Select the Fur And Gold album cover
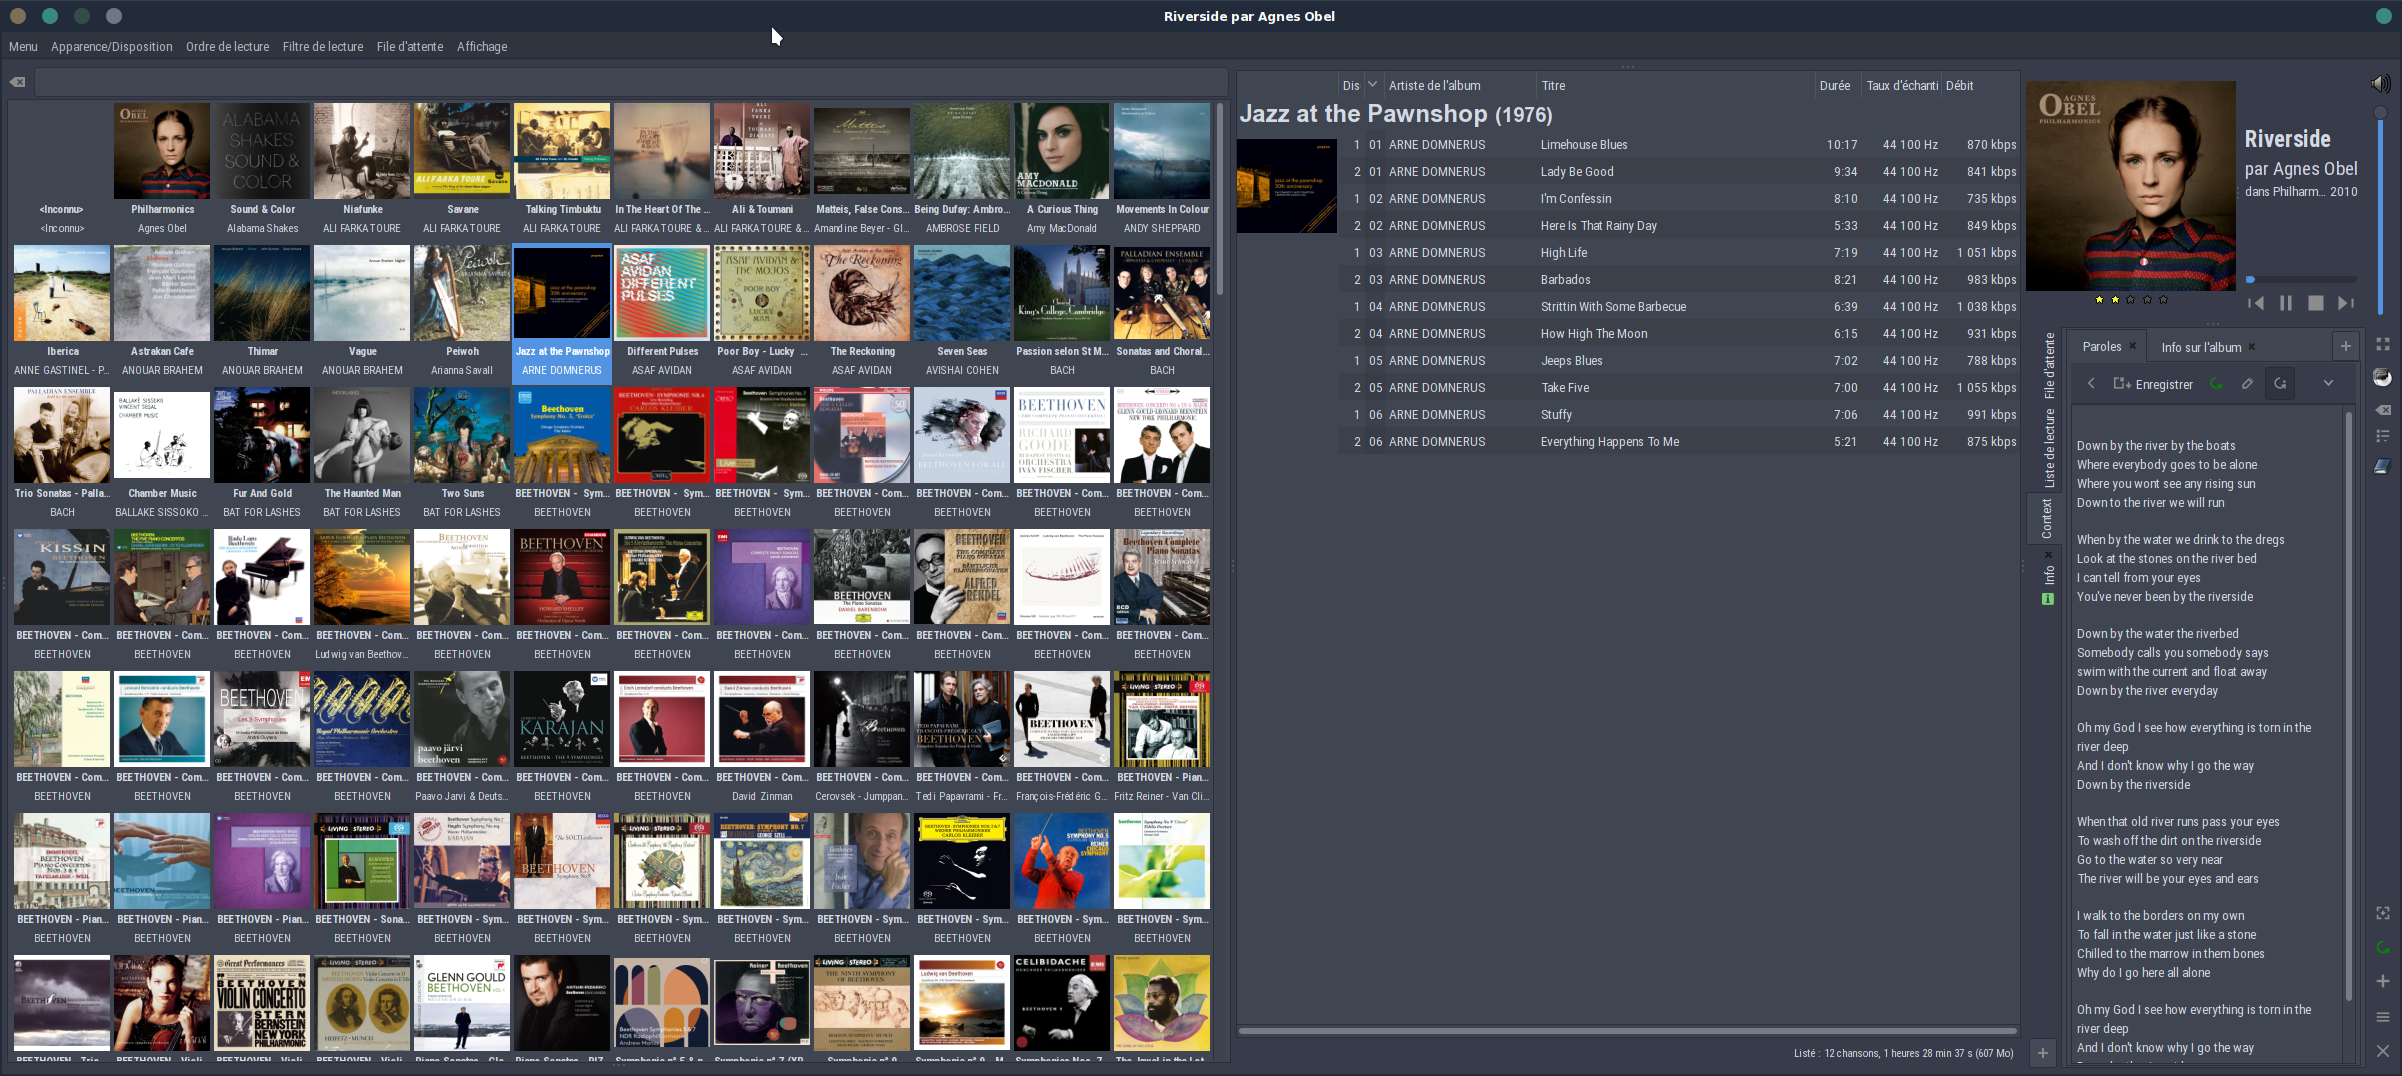This screenshot has height=1076, width=2402. 262,435
